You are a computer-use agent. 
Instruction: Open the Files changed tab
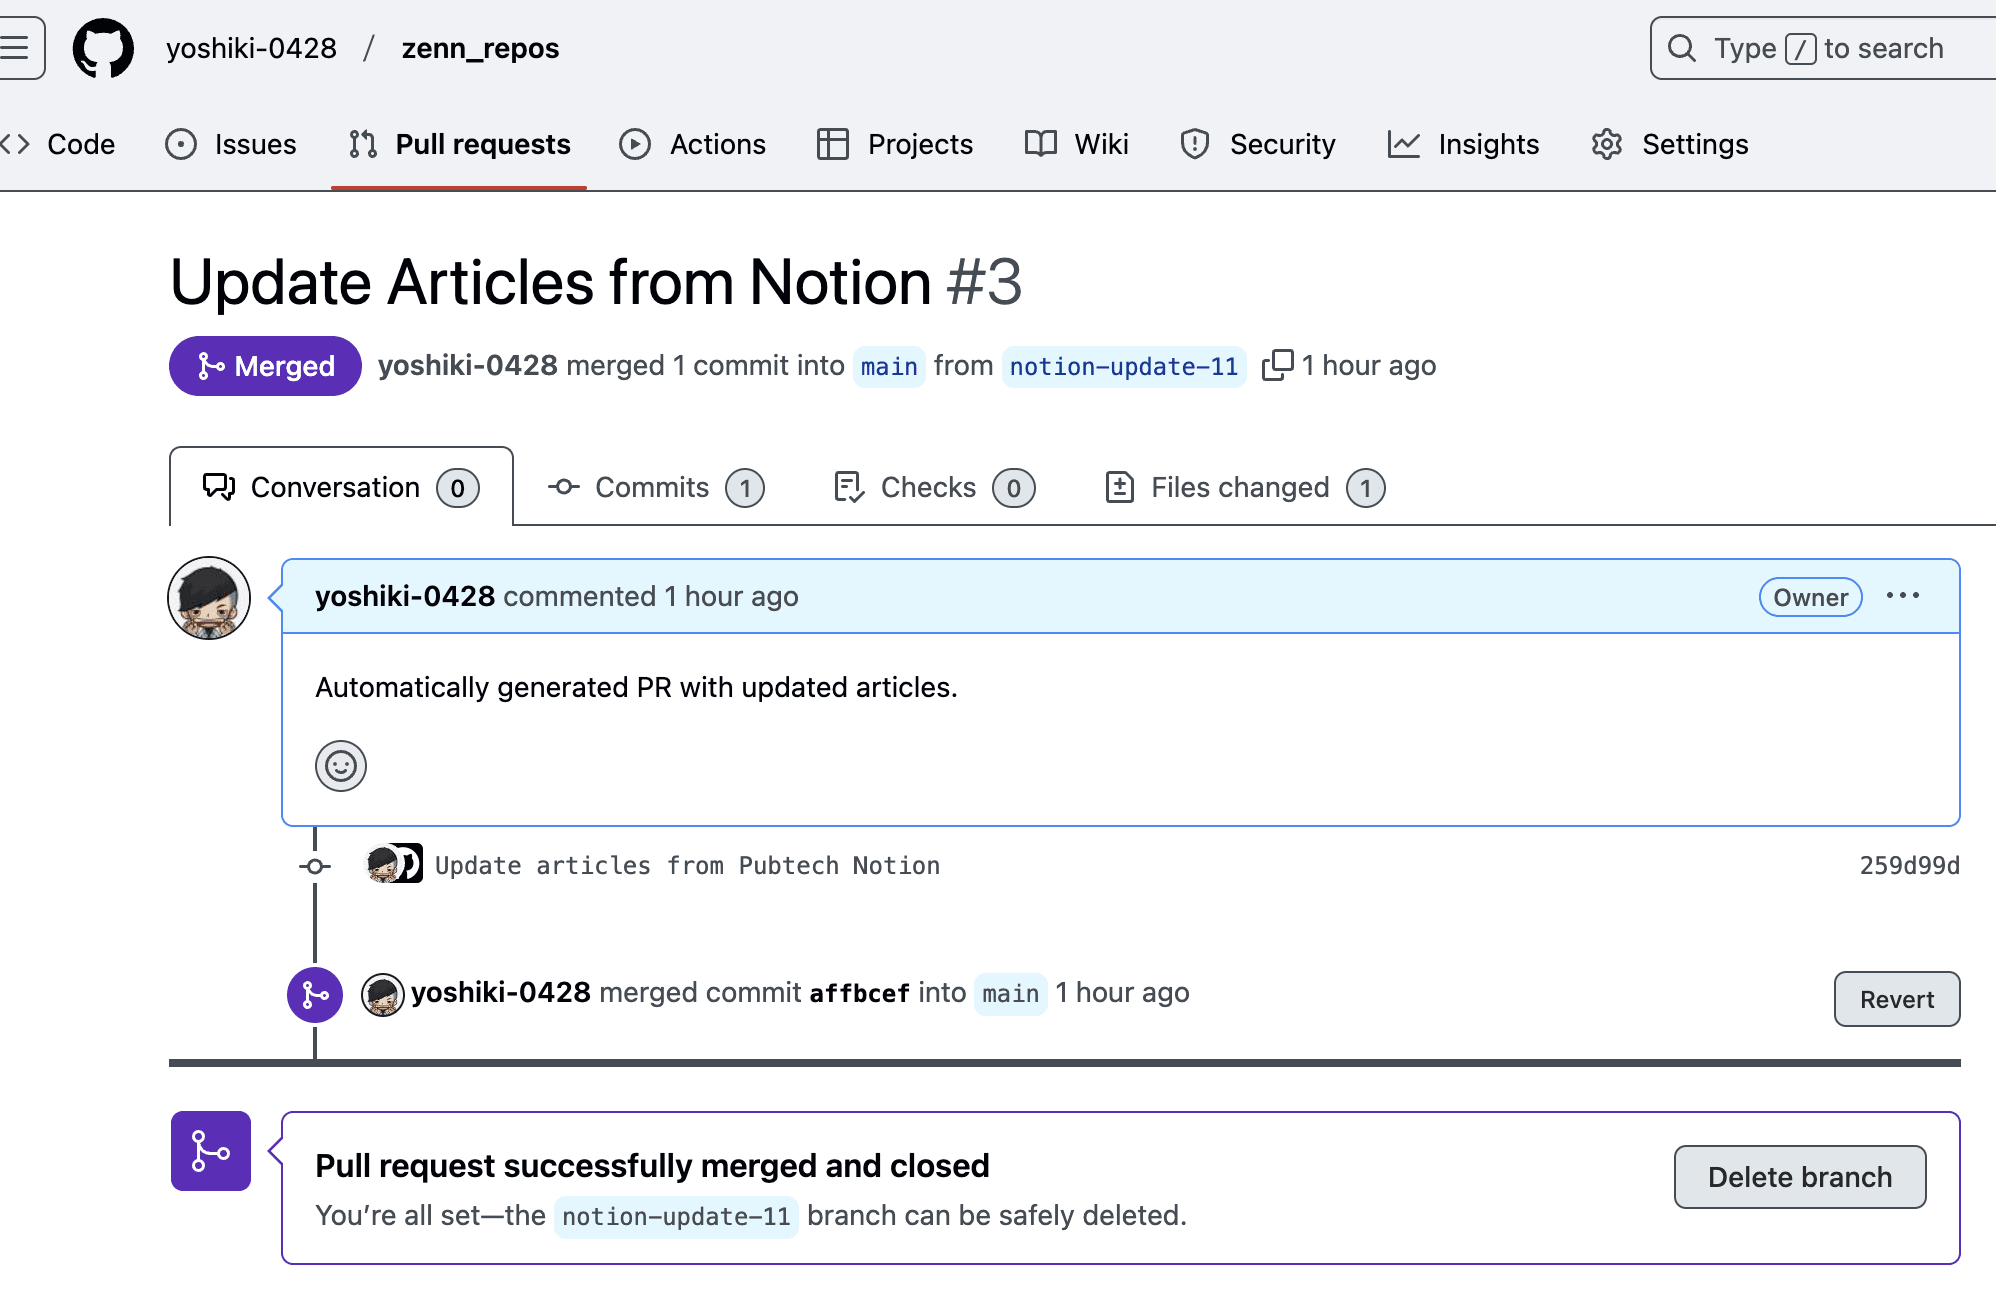tap(1238, 487)
